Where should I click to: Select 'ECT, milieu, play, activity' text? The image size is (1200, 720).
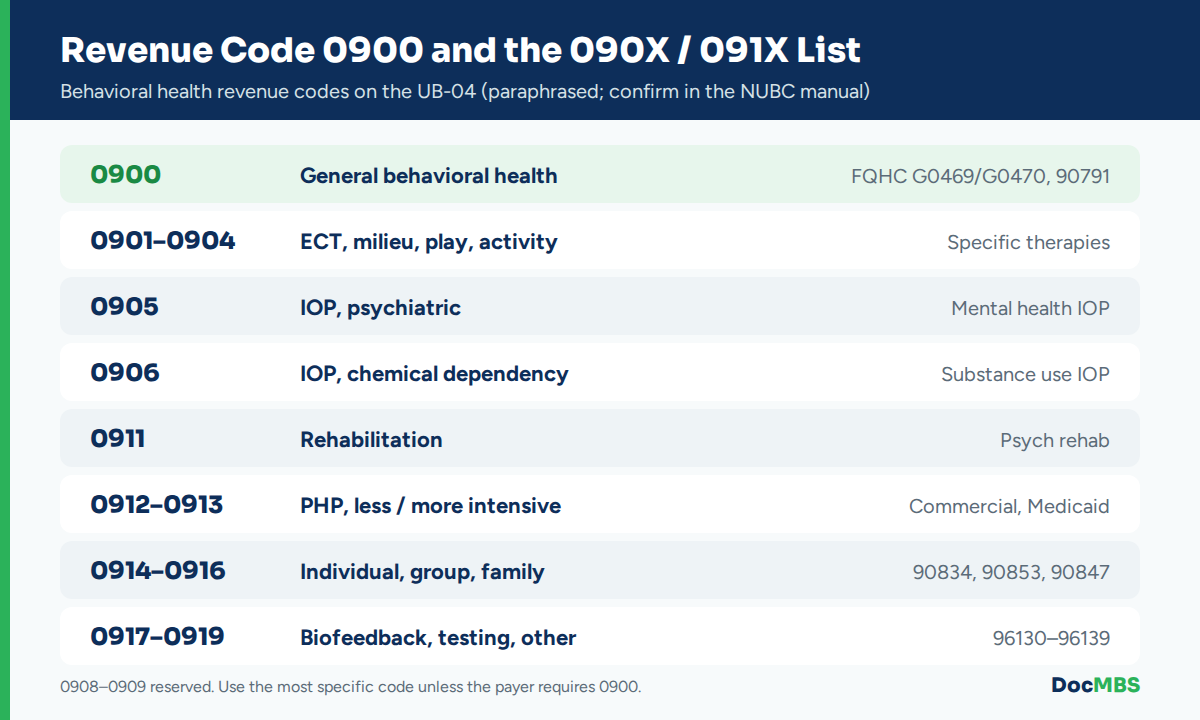point(429,242)
